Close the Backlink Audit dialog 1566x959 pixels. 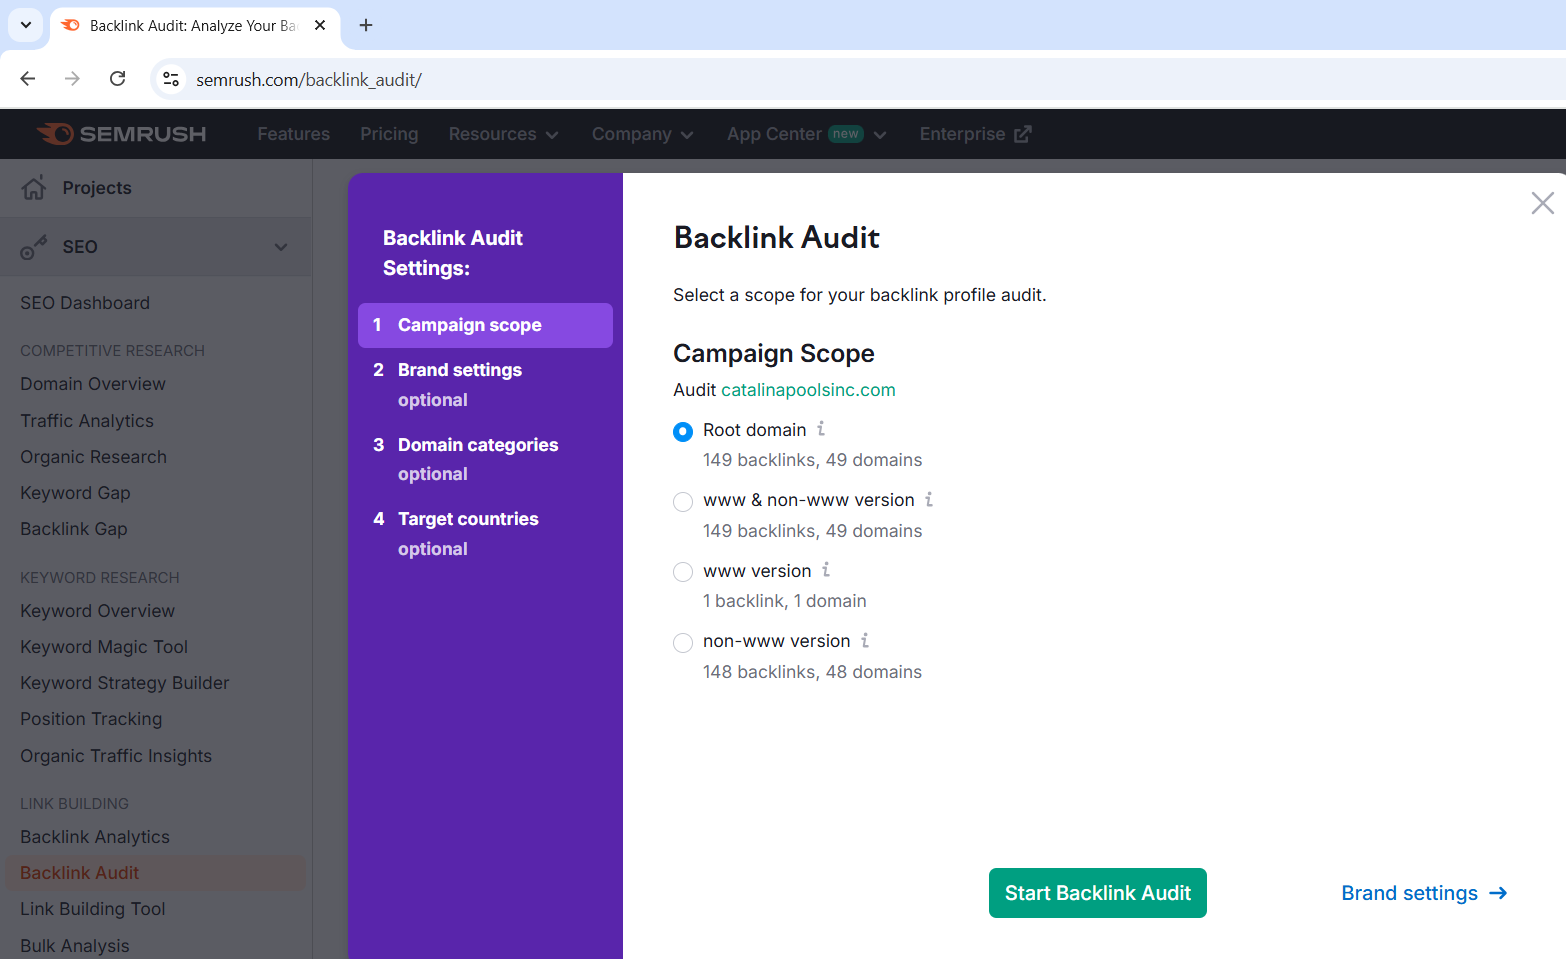coord(1542,203)
